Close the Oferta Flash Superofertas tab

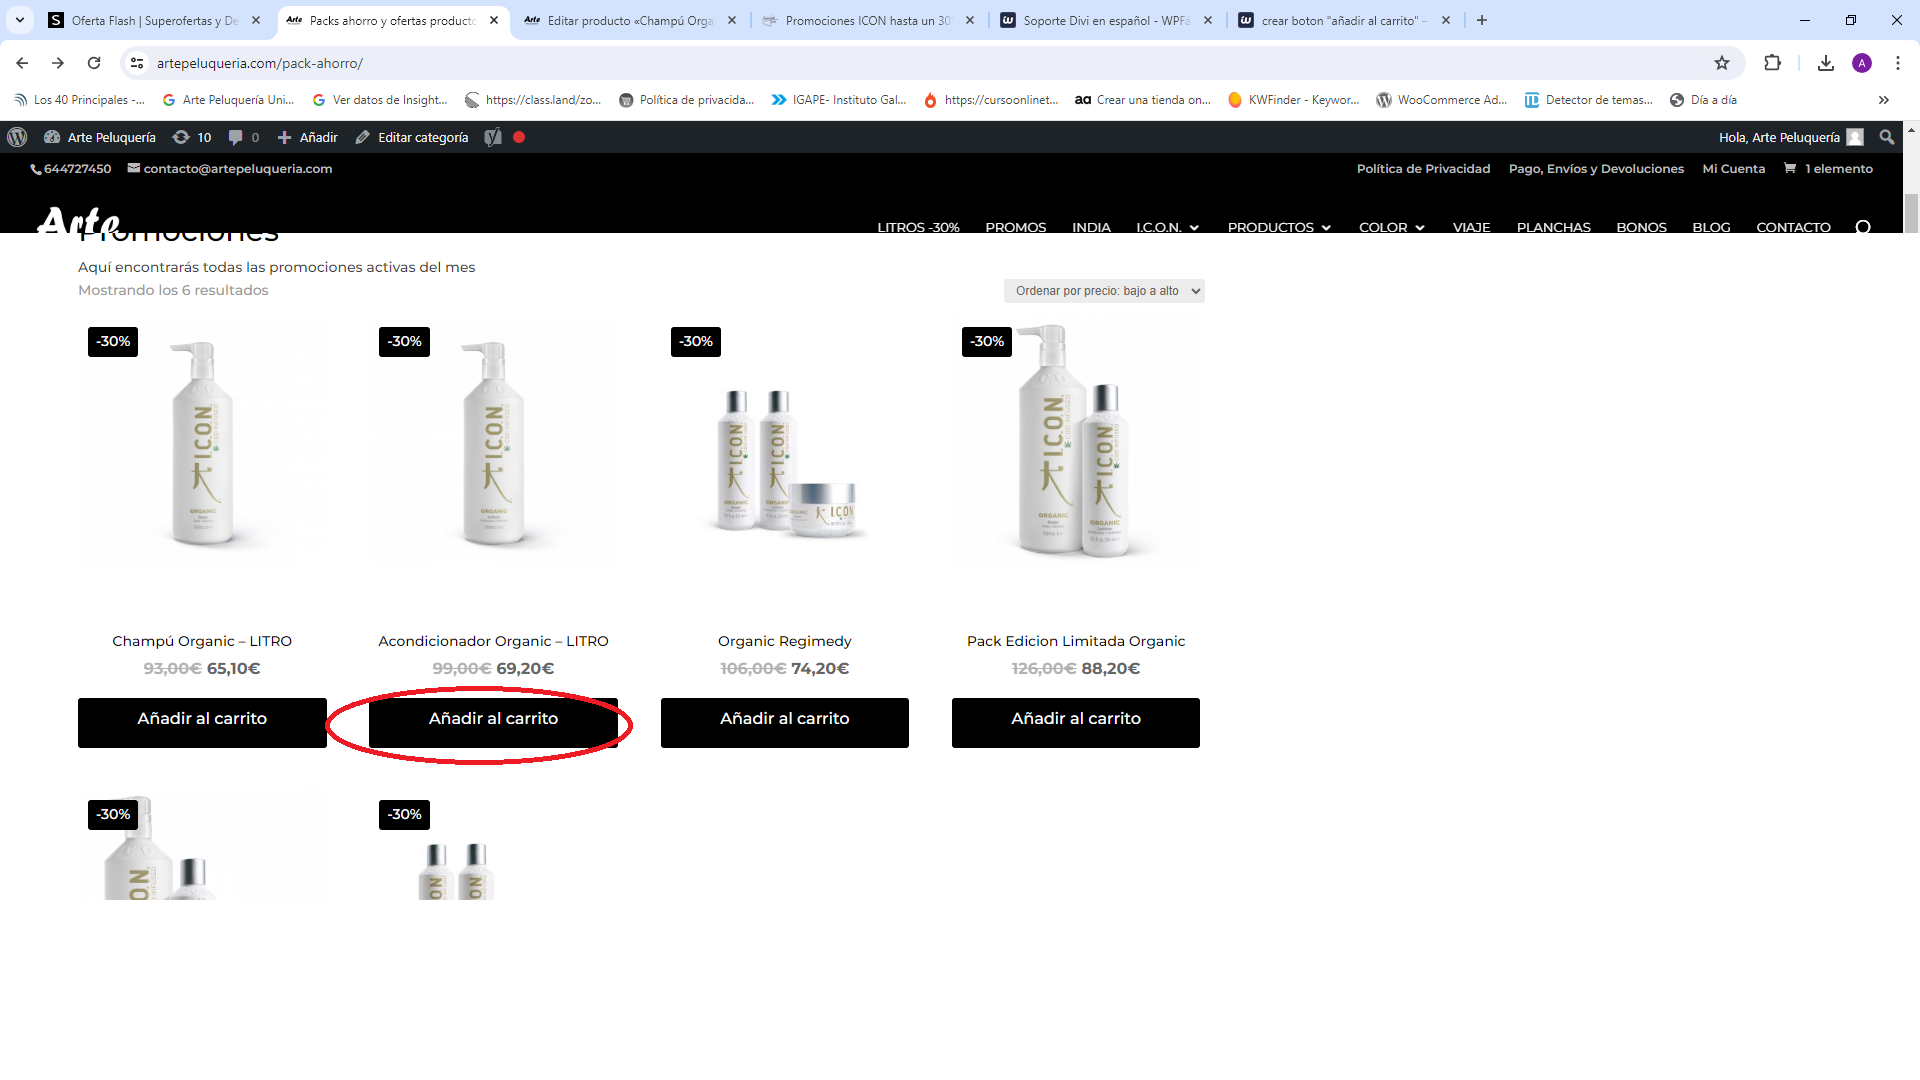[x=256, y=20]
